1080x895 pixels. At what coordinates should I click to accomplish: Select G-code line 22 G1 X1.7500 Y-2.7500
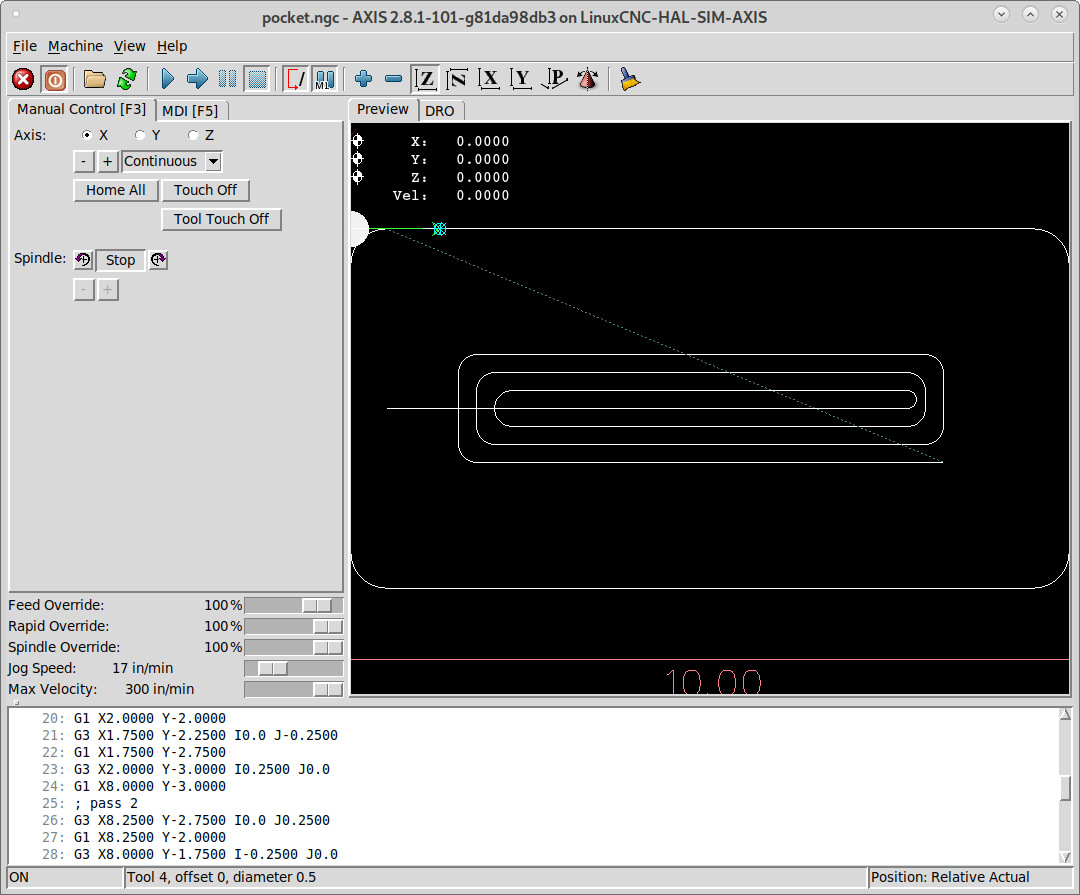click(149, 752)
